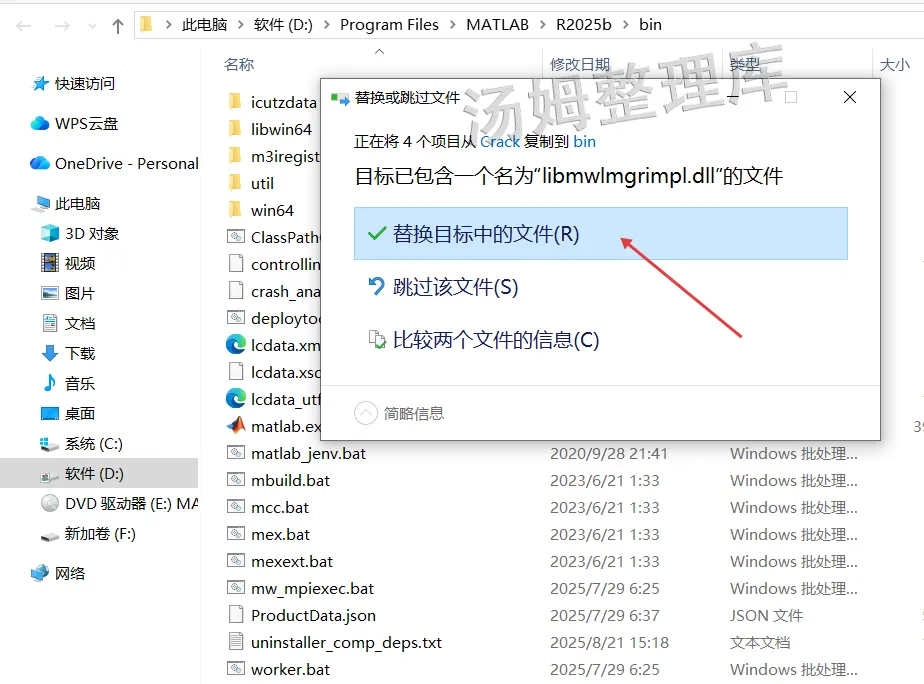Select 此电脑 in navigation pane

(x=77, y=204)
